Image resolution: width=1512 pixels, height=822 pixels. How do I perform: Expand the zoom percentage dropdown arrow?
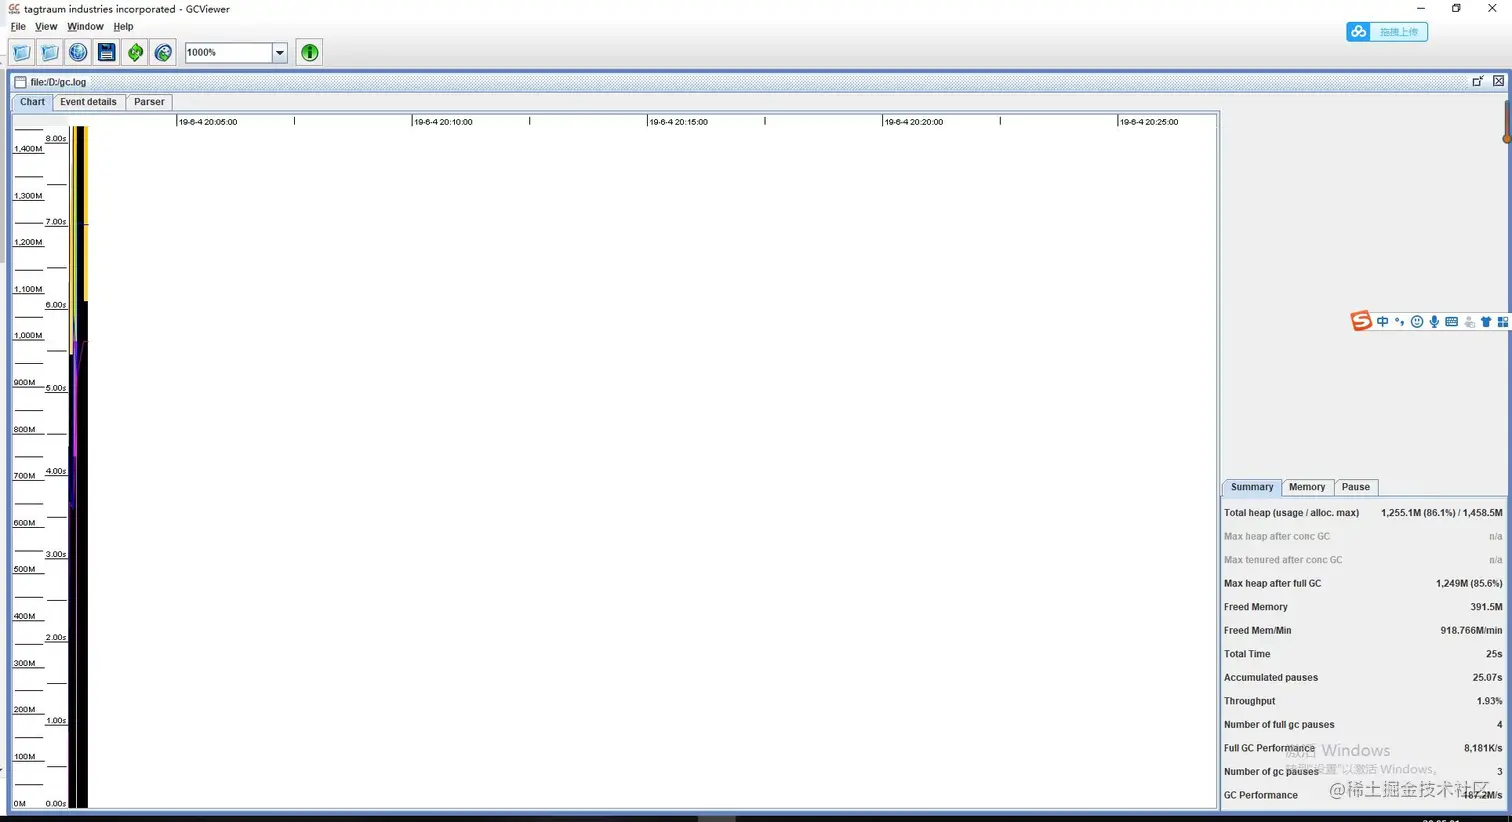pos(280,52)
